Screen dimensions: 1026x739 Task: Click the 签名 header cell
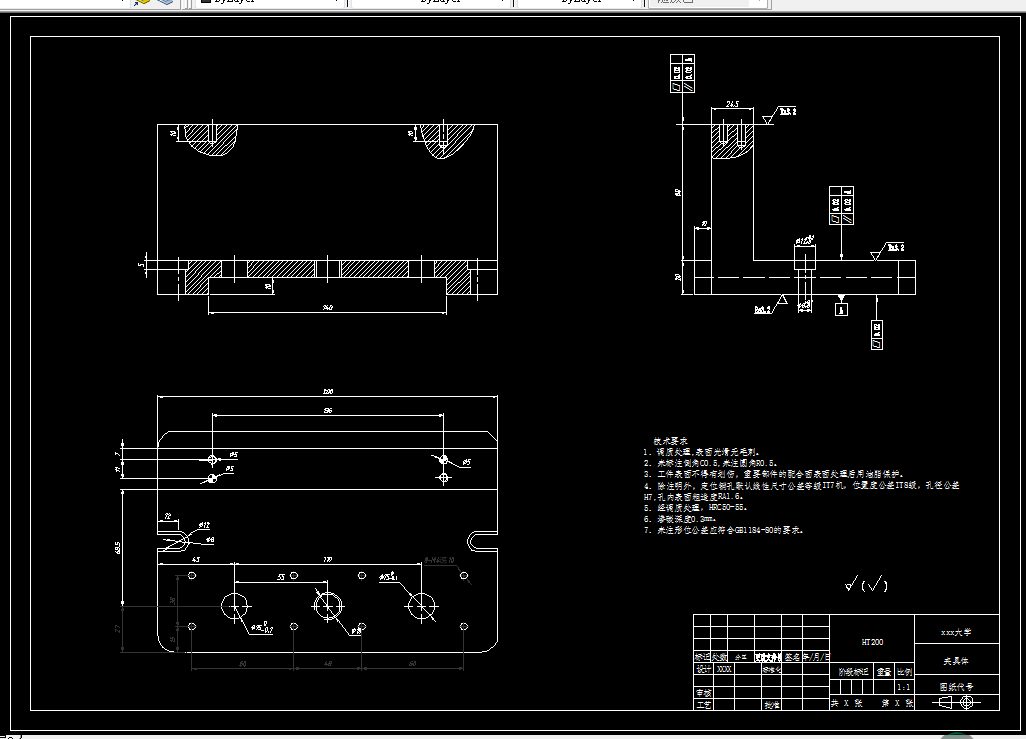tap(792, 657)
